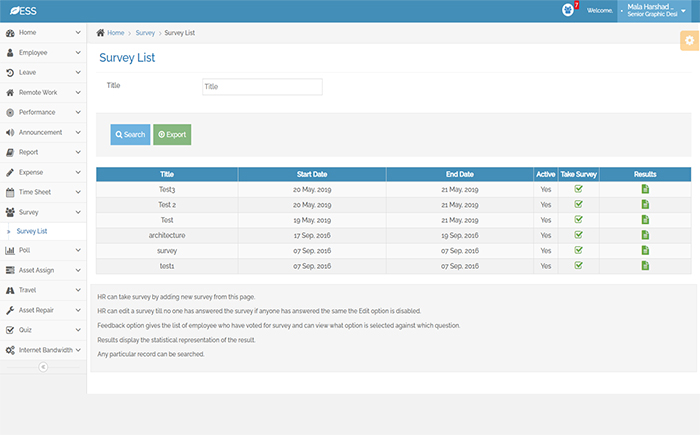Viewport: 700px width, 435px height.
Task: Sort by Start Date column header
Action: pyautogui.click(x=312, y=174)
